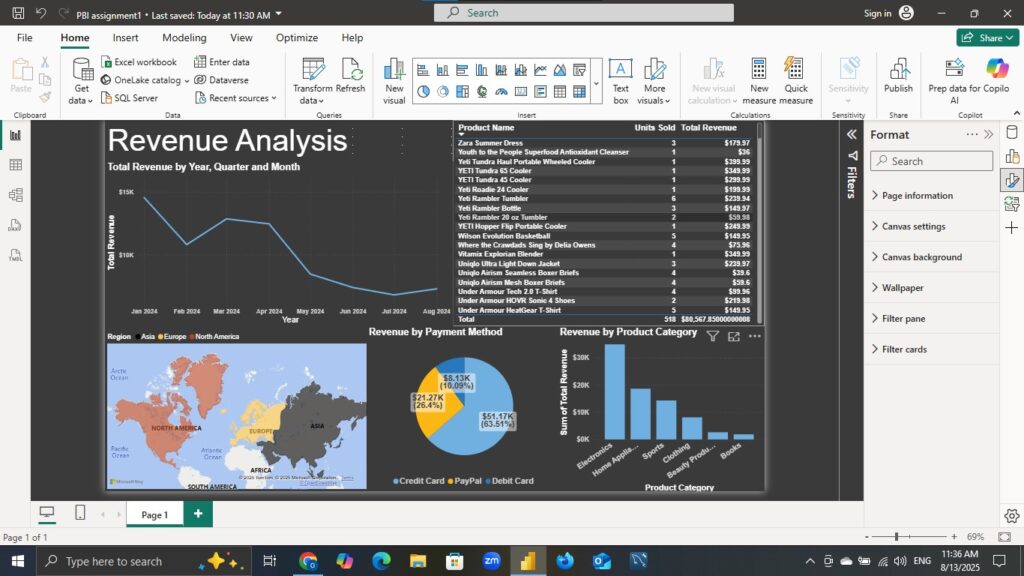This screenshot has width=1024, height=576.
Task: Insert a gauge visual
Action: tap(502, 91)
